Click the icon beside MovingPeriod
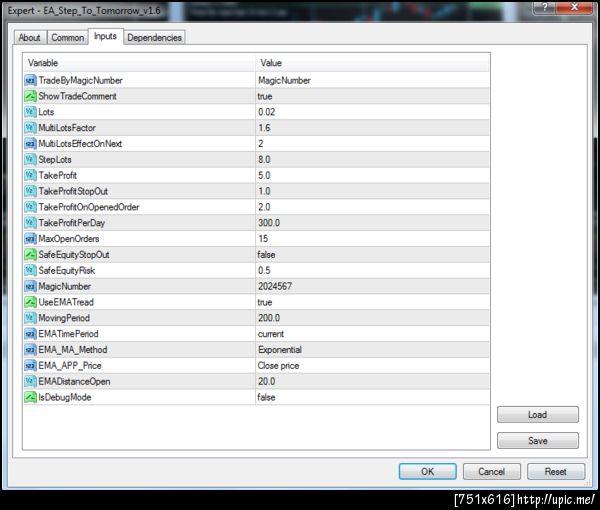Image resolution: width=600 pixels, height=510 pixels. pyautogui.click(x=30, y=318)
